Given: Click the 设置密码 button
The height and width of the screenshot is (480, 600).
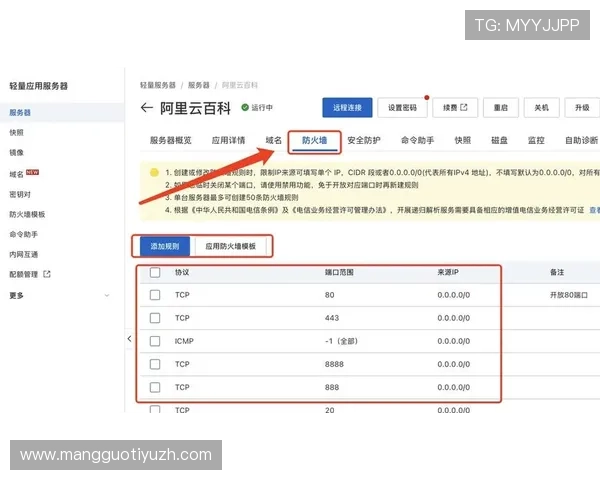Looking at the screenshot, I should click(x=402, y=108).
